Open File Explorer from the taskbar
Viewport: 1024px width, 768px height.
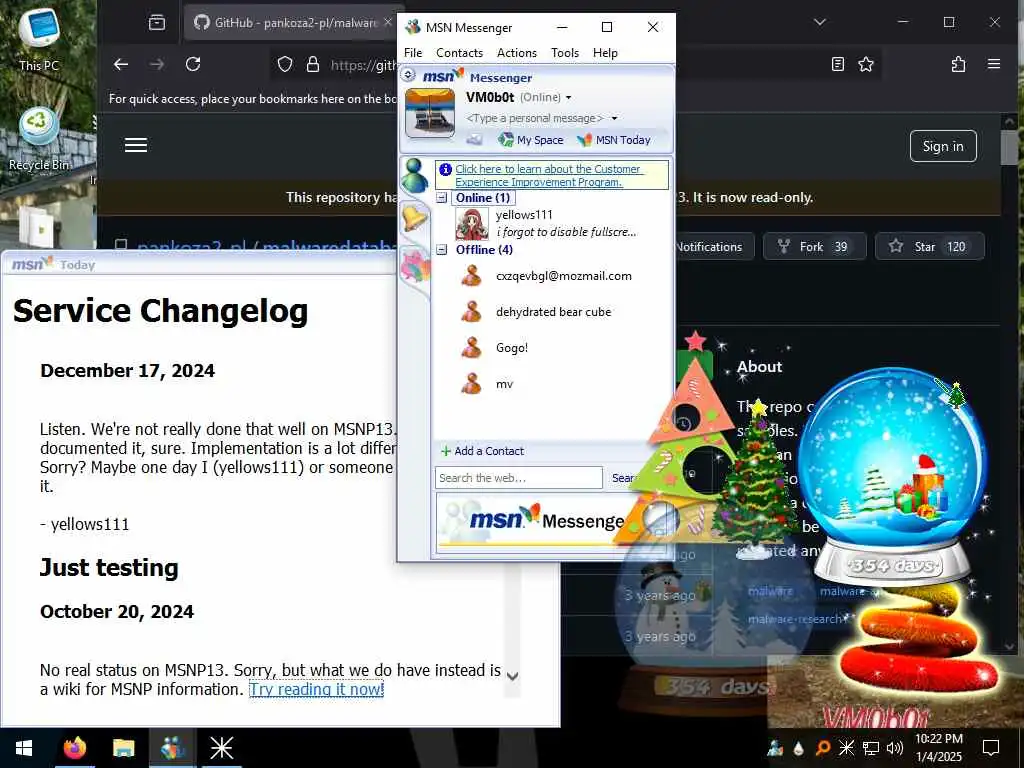point(123,748)
